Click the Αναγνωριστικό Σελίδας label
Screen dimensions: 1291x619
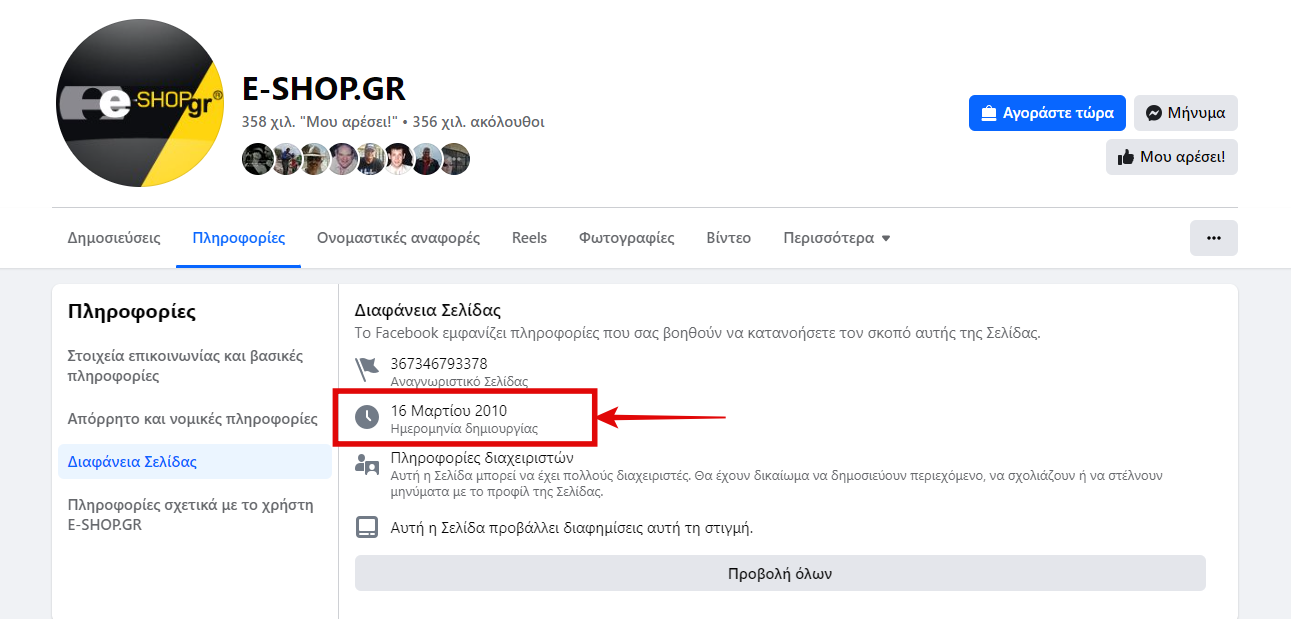coord(459,381)
